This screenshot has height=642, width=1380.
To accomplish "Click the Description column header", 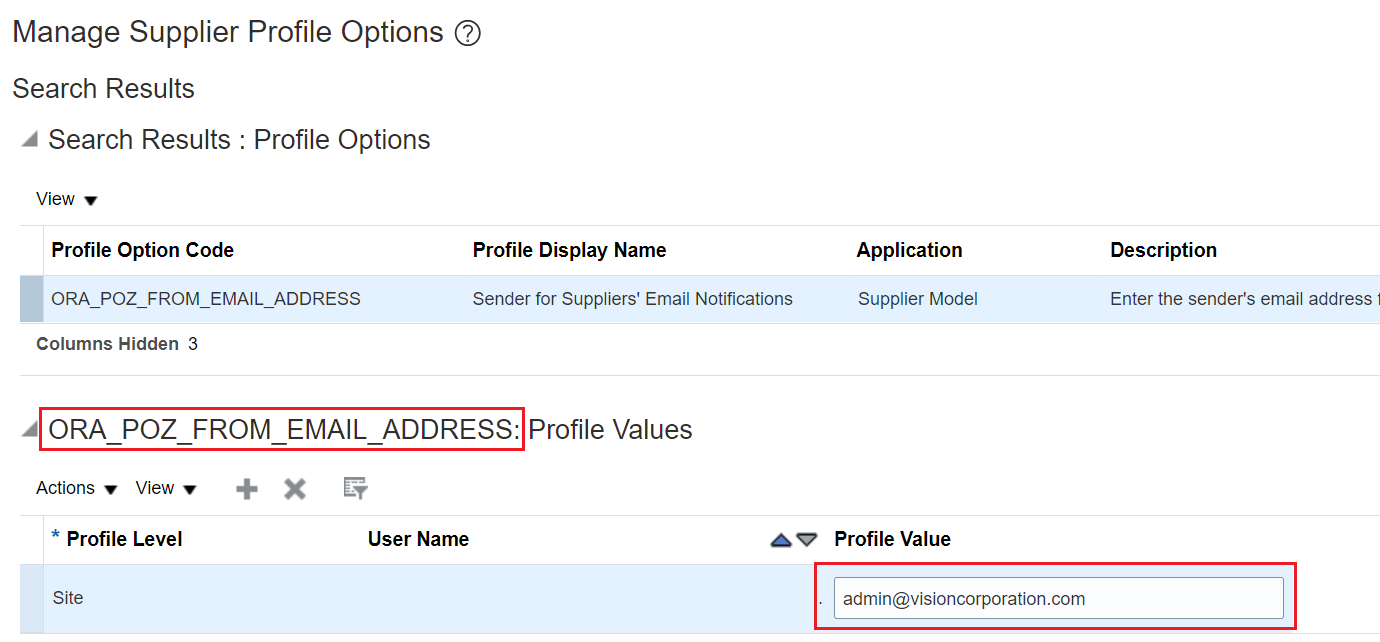I will click(x=1163, y=250).
